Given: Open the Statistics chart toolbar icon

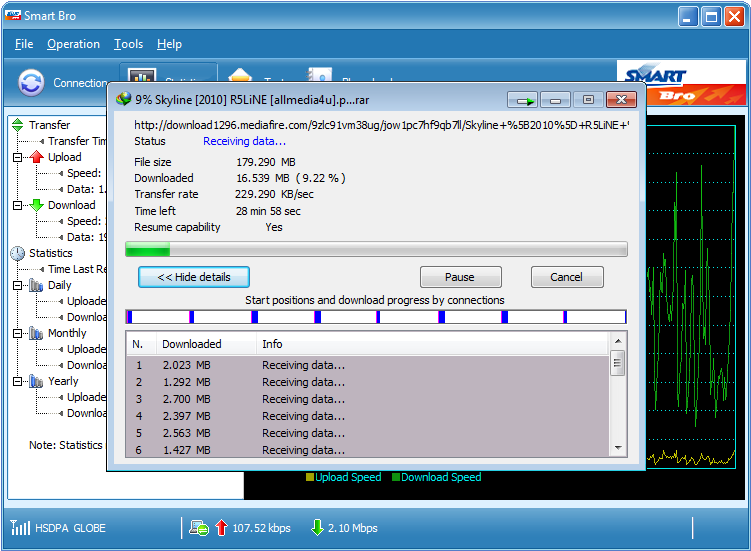Looking at the screenshot, I should 142,75.
